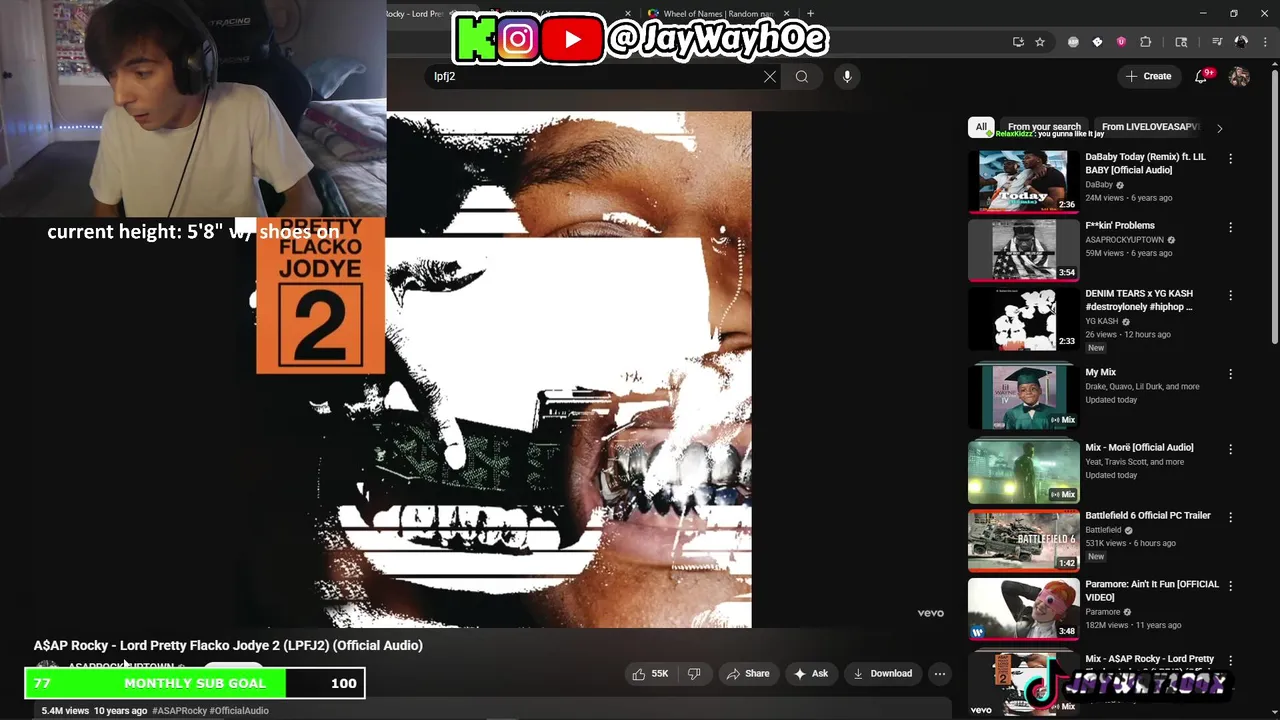Clear the YouTube search box text
The height and width of the screenshot is (720, 1280).
770,76
